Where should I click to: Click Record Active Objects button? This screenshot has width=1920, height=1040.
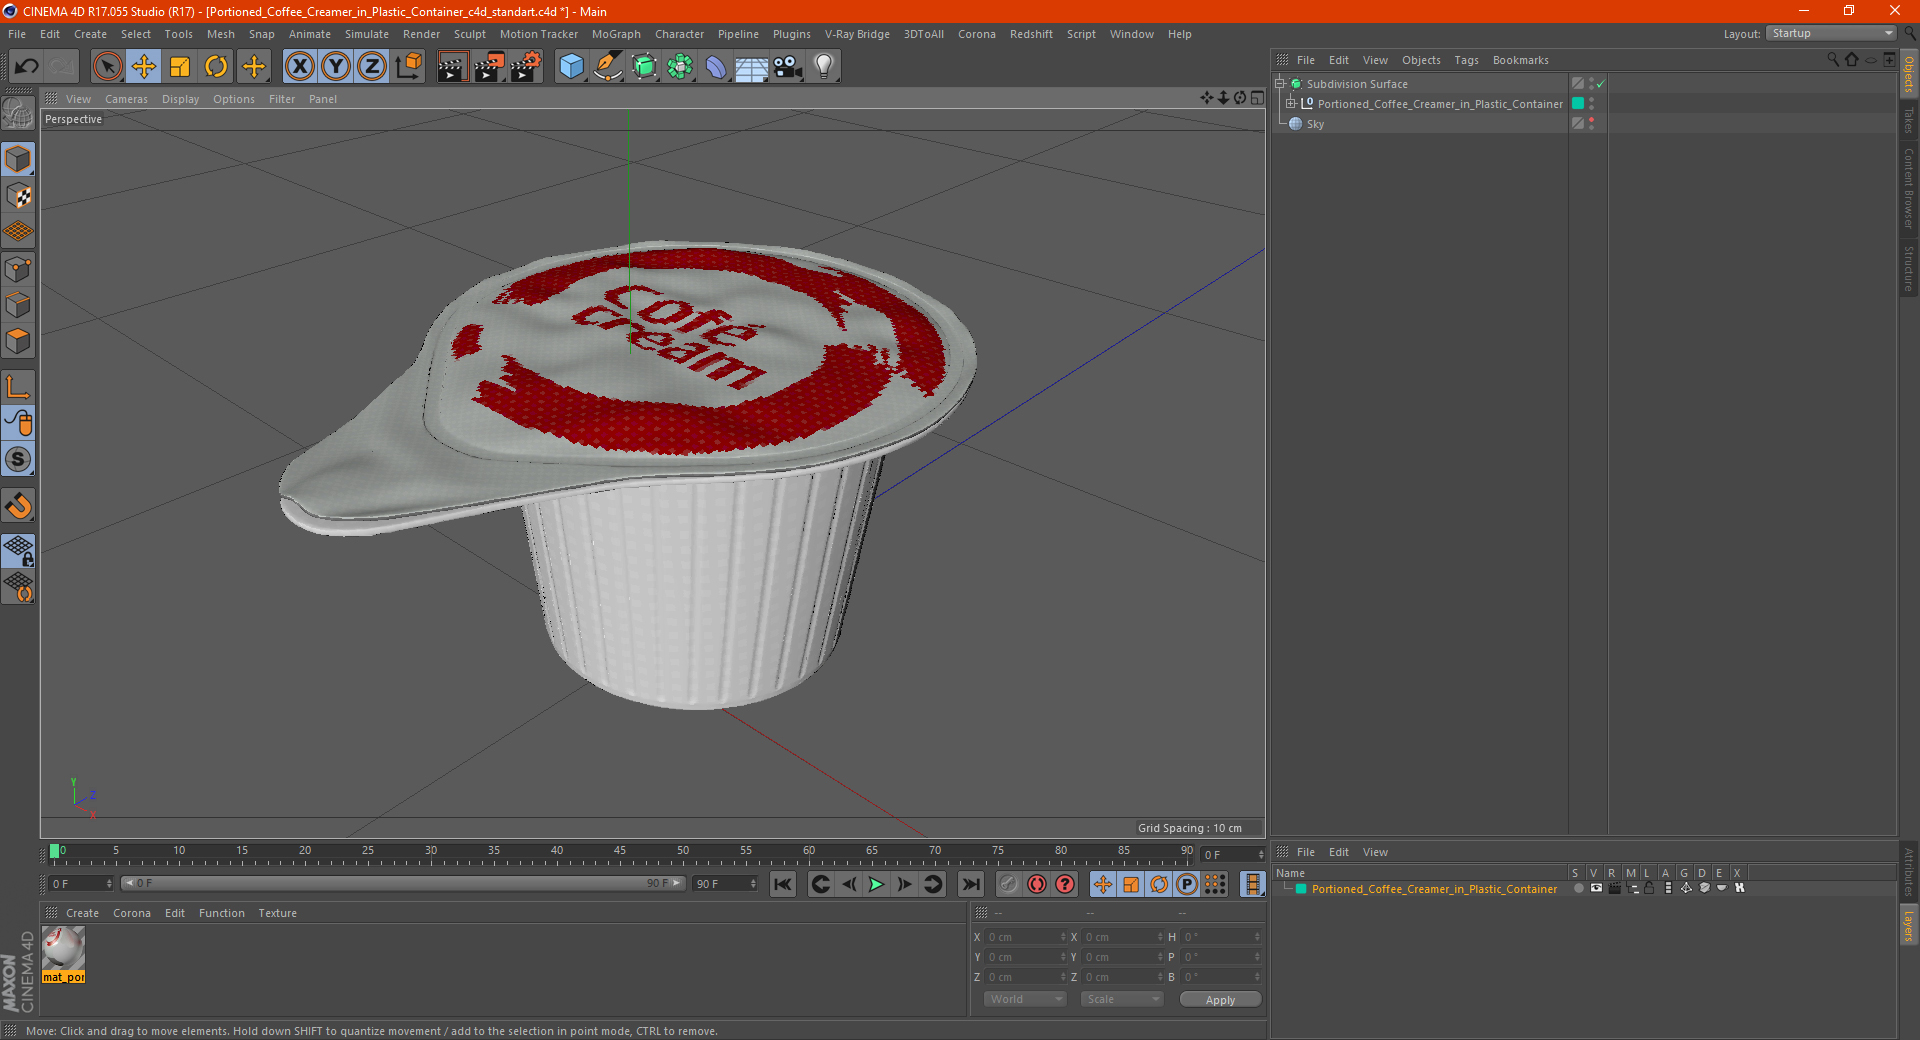1009,884
